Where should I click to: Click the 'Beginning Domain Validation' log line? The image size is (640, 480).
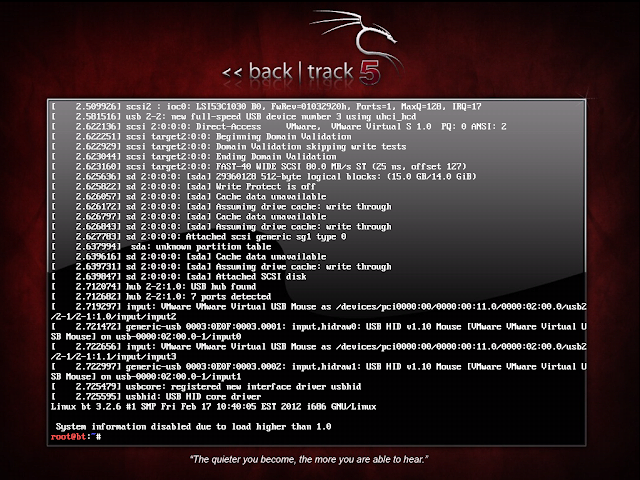201,137
